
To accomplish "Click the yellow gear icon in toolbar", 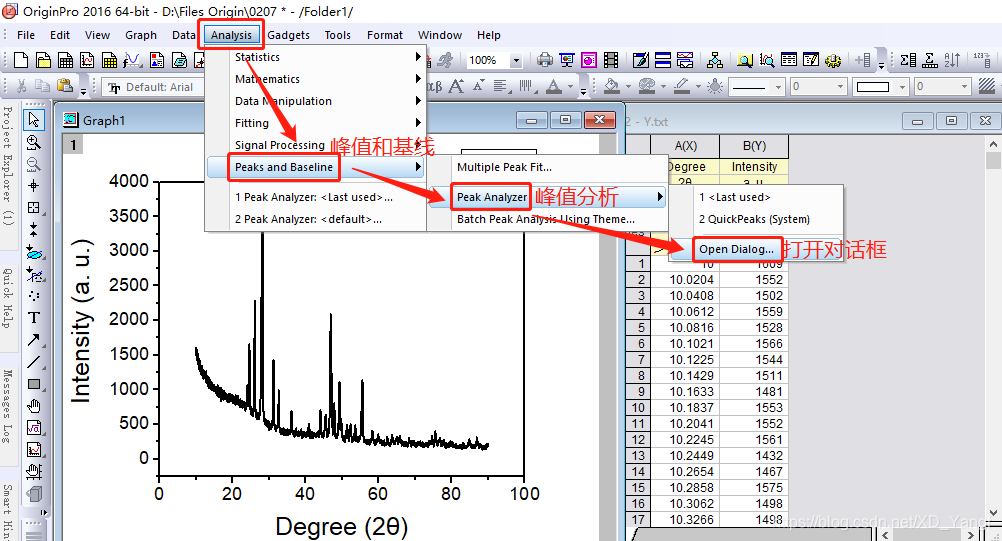I will [833, 60].
